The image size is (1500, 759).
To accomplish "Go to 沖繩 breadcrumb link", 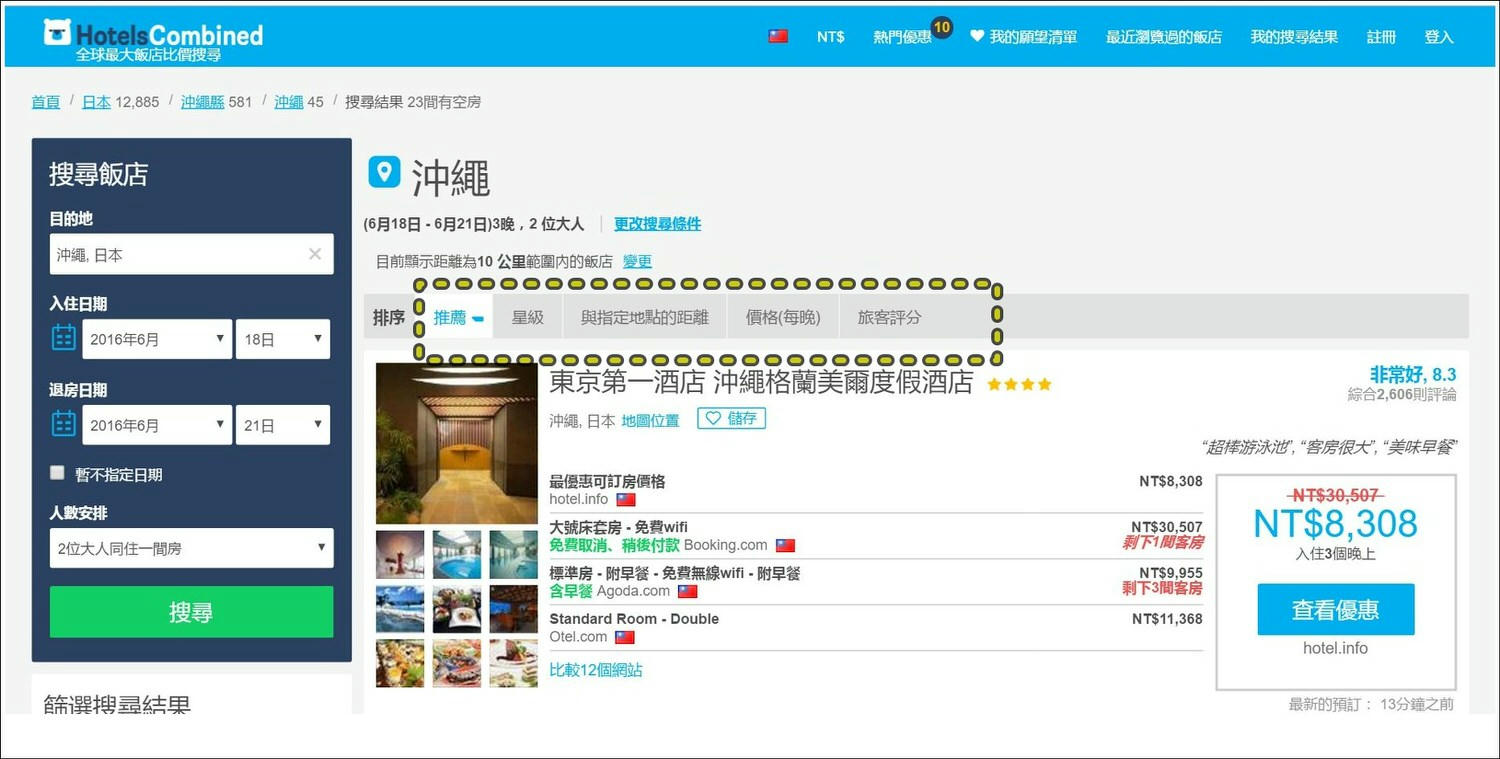I will click(289, 102).
